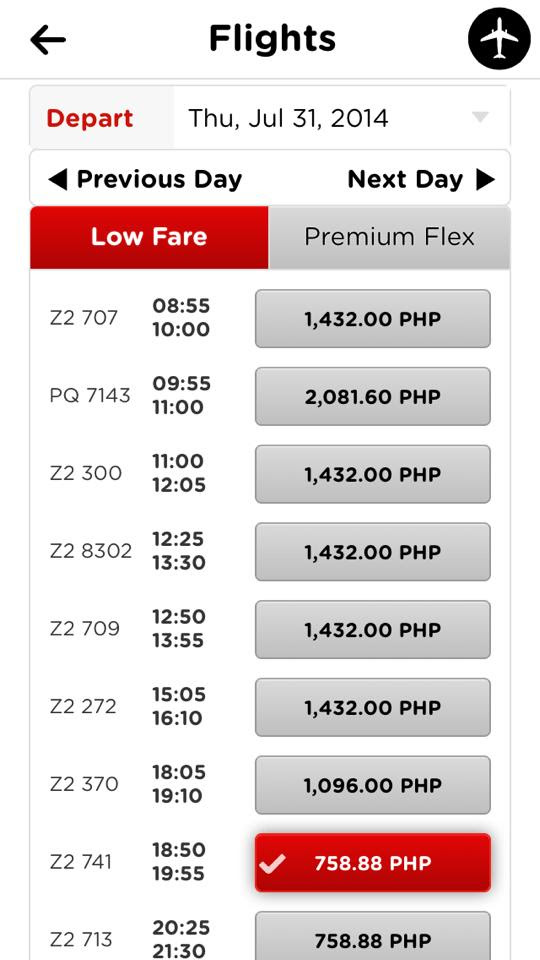The image size is (540, 960).
Task: Click the Previous Day left triangle
Action: coord(58,180)
